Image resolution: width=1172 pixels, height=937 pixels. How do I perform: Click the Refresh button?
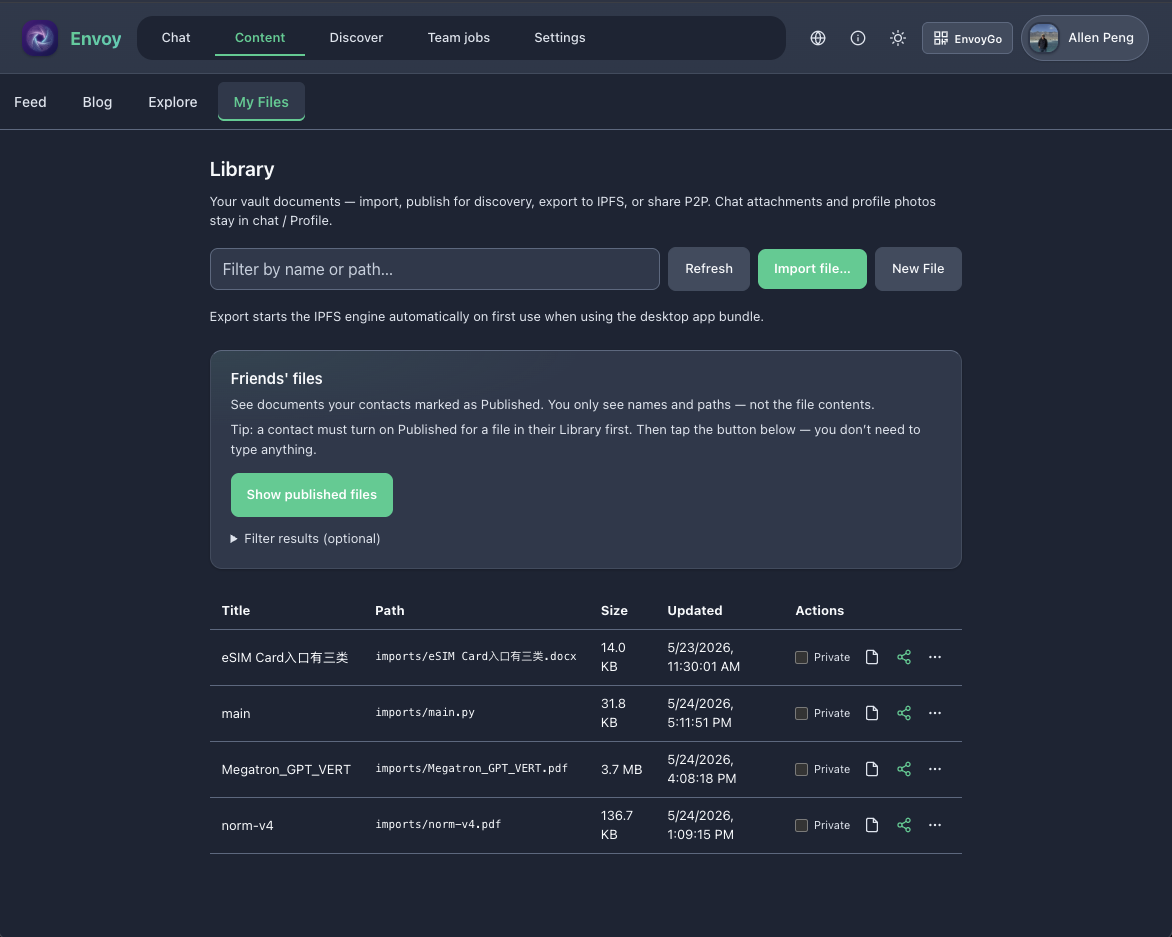click(709, 269)
